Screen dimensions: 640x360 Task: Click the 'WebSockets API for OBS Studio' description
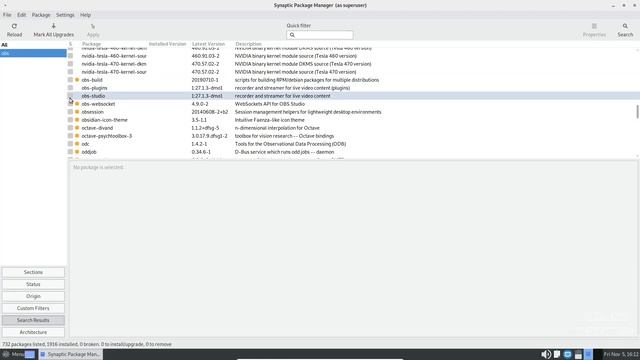pyautogui.click(x=269, y=104)
